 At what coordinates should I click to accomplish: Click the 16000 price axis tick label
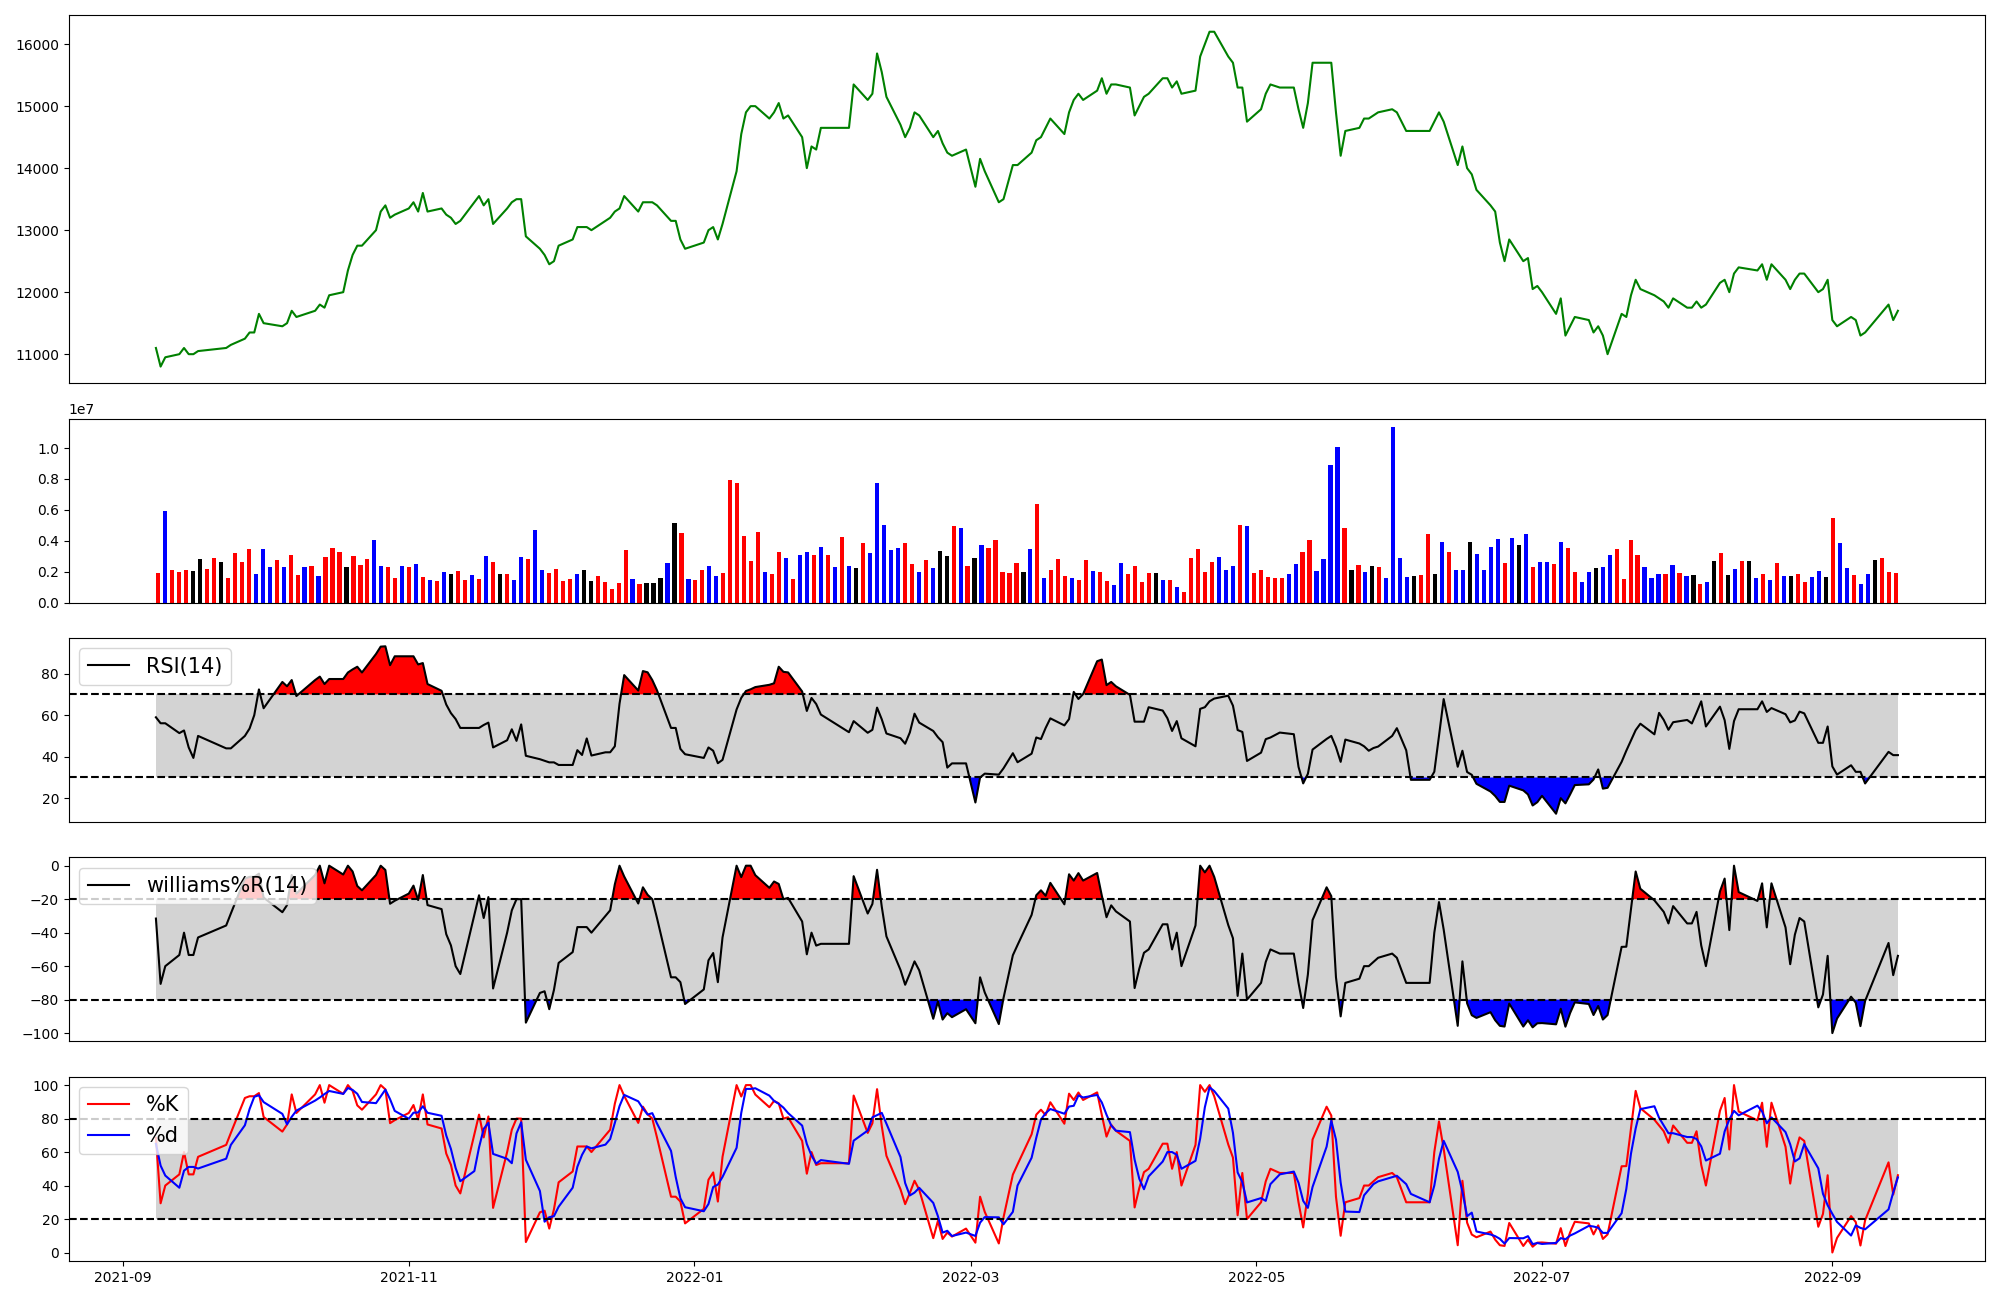[x=37, y=45]
